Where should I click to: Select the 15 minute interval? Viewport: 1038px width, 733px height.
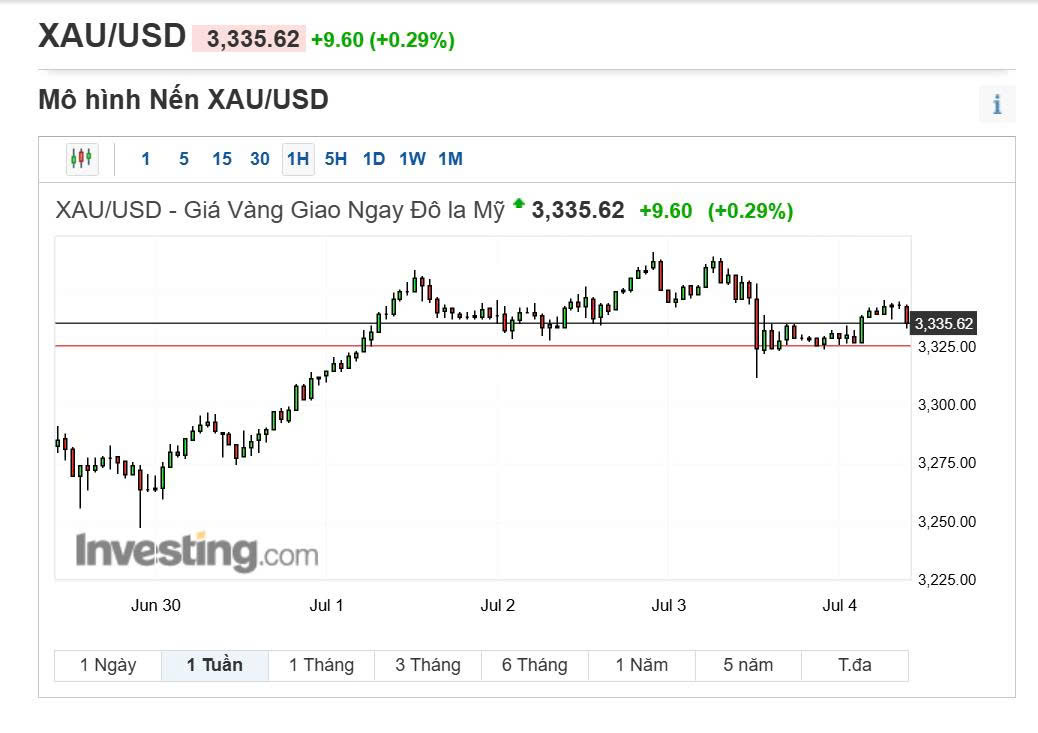point(222,159)
